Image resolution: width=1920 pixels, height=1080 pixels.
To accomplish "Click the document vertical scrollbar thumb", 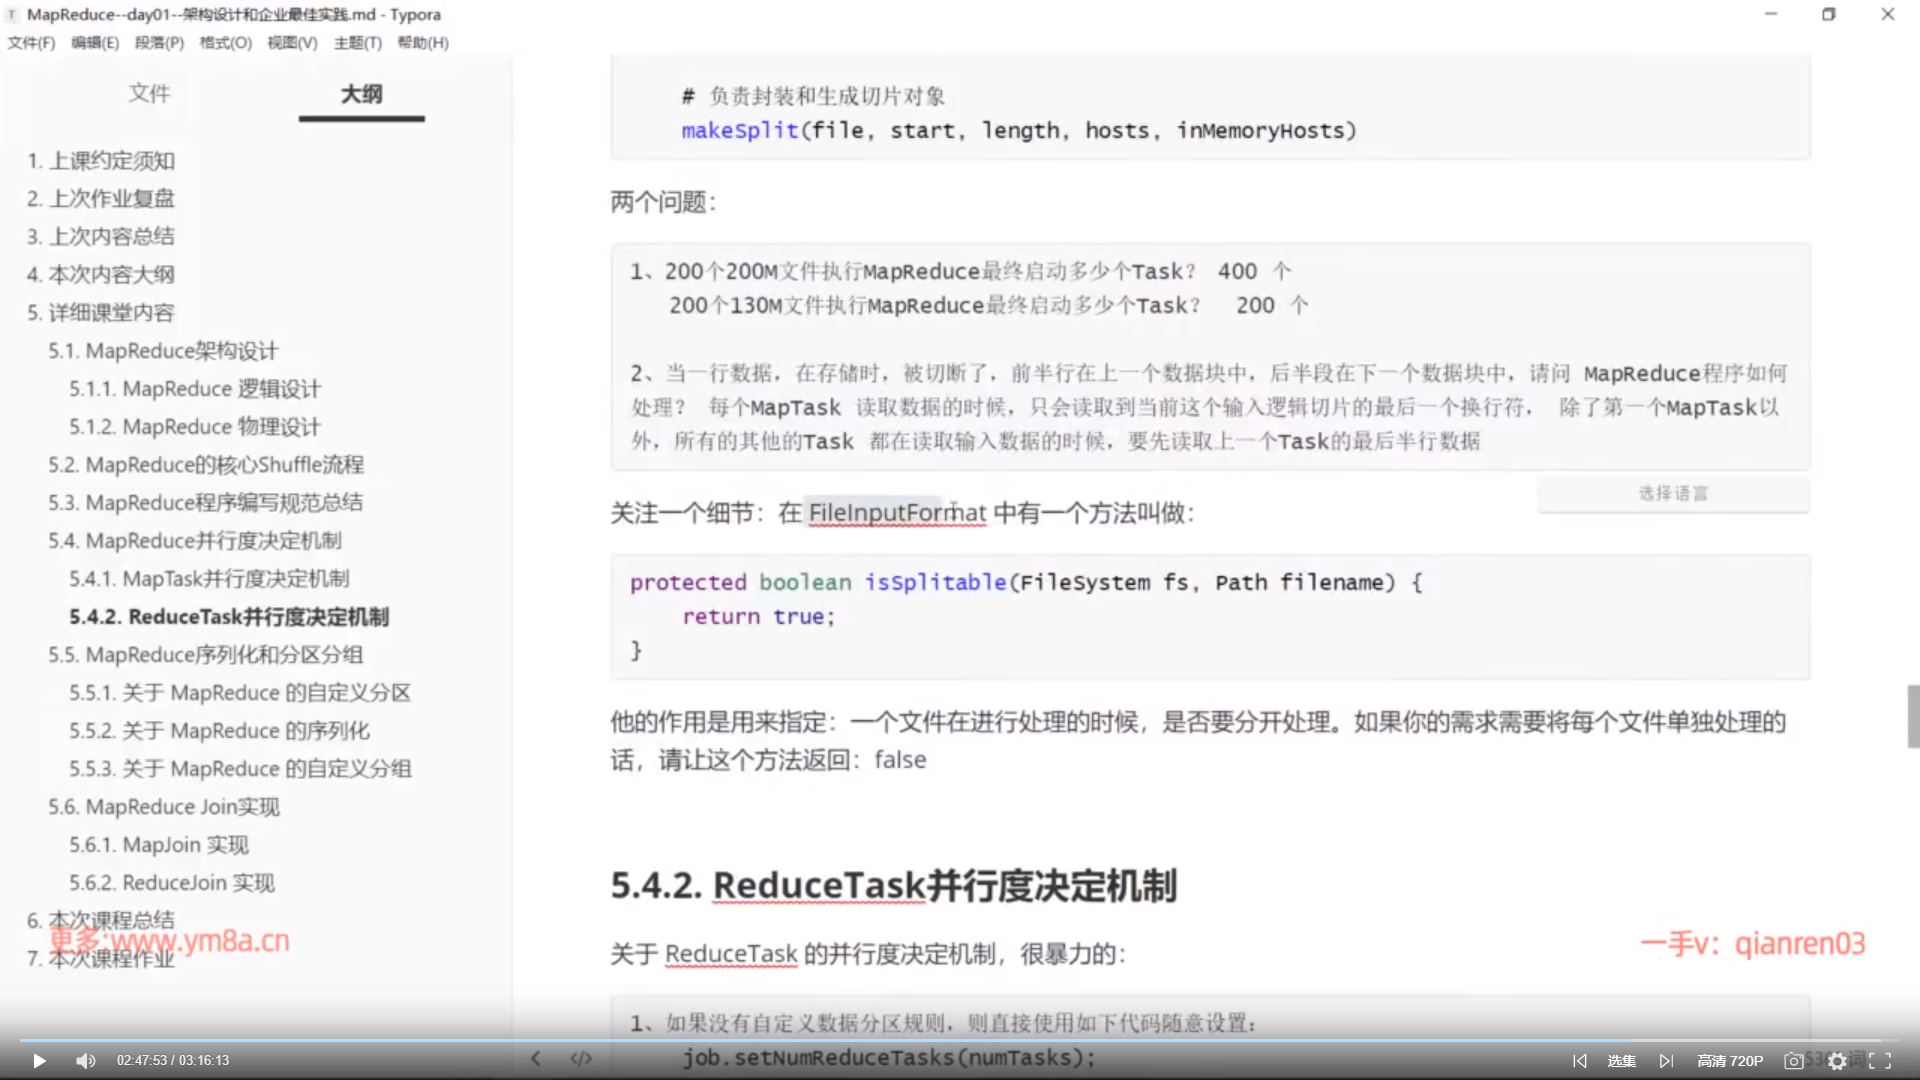I will point(1913,716).
